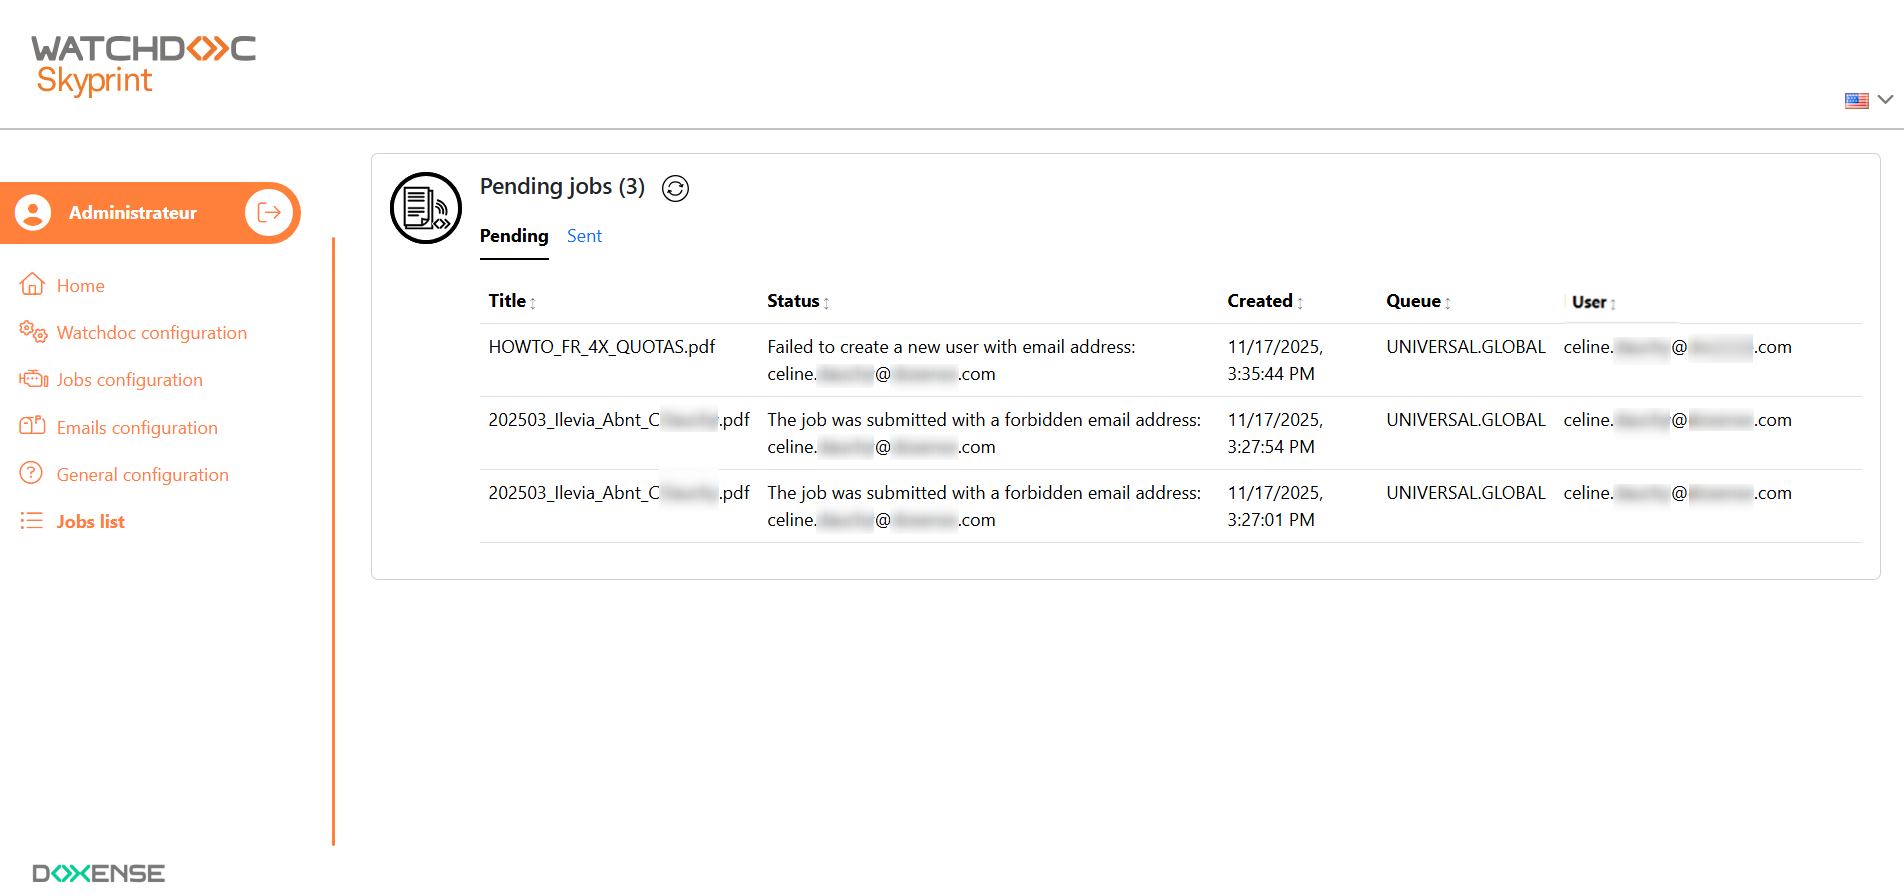Click the Jobs list bullet icon

32,521
